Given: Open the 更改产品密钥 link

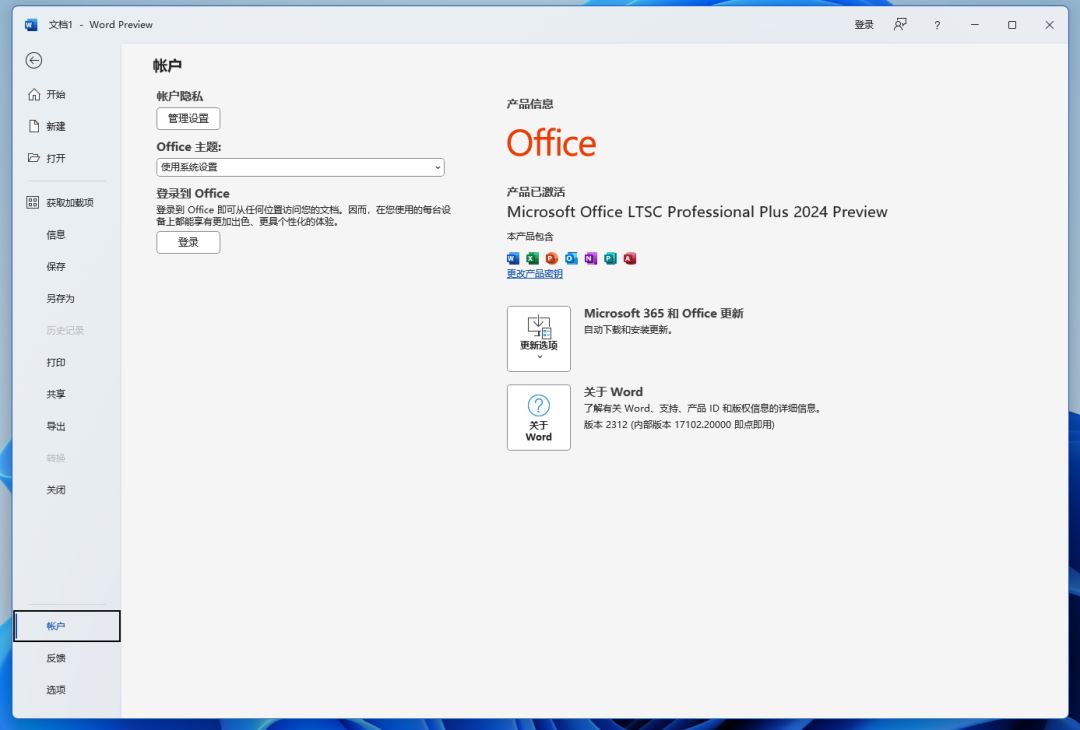Looking at the screenshot, I should click(x=536, y=274).
